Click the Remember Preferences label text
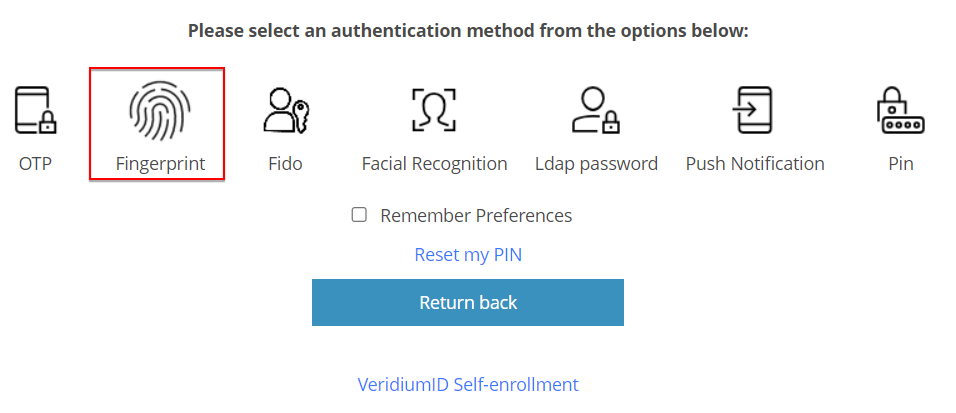The height and width of the screenshot is (413, 956). click(x=476, y=215)
